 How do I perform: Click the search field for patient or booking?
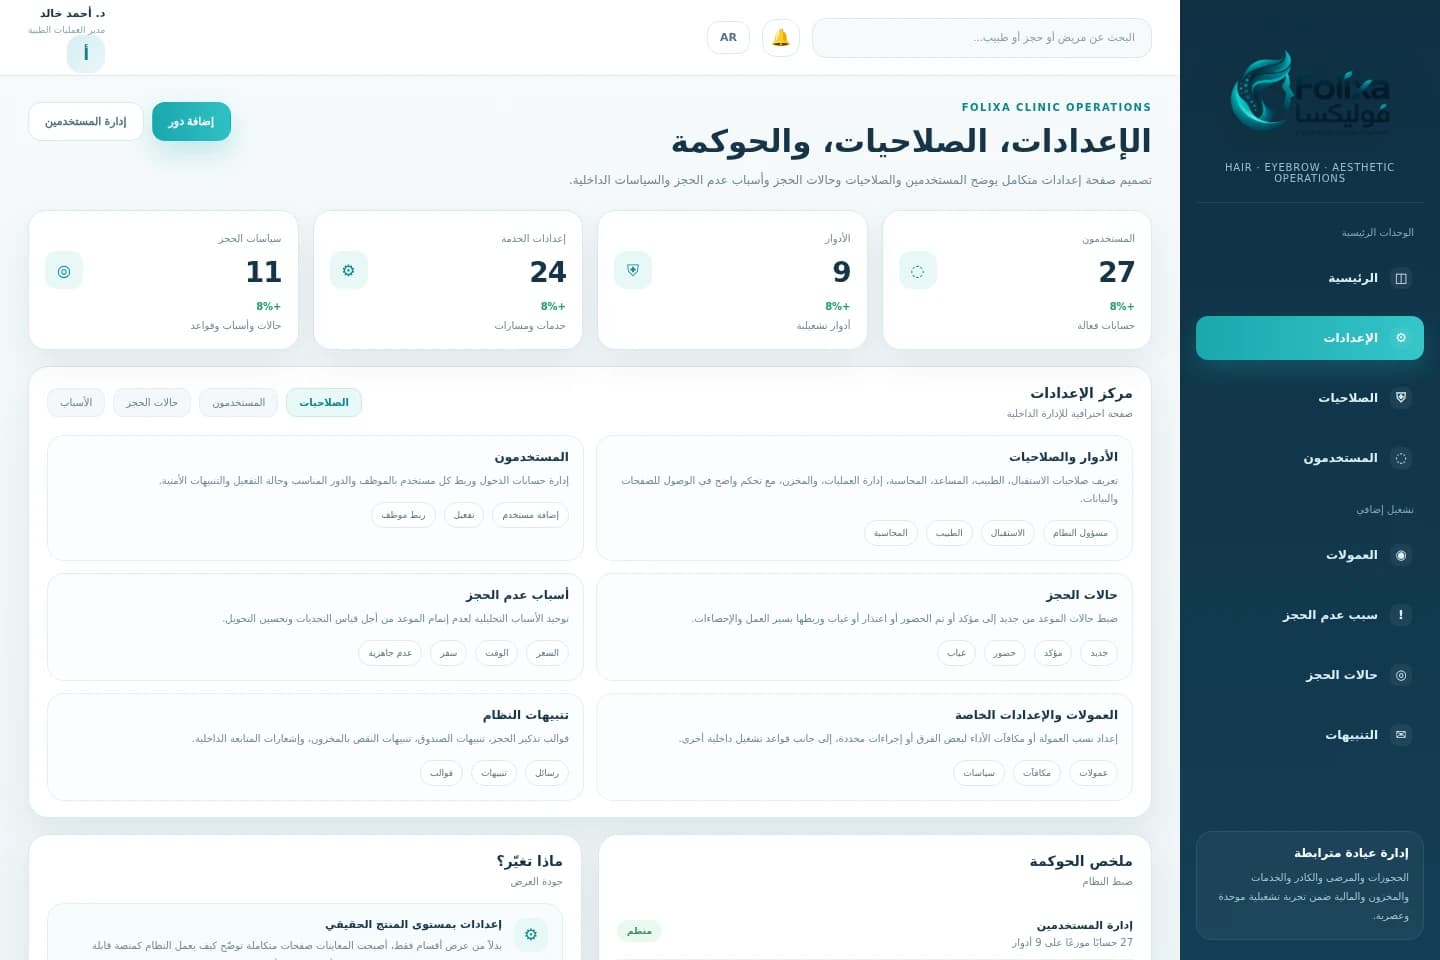tap(982, 38)
